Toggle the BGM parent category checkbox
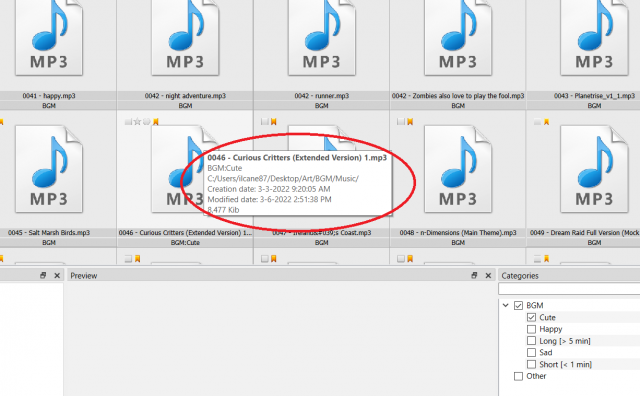This screenshot has height=396, width=640. [518, 305]
